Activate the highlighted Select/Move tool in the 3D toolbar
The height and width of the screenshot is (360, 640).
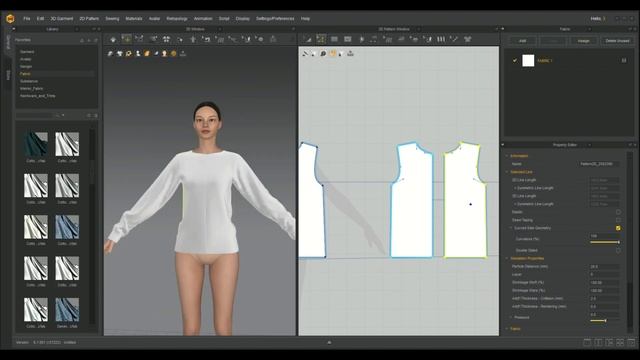(127, 39)
